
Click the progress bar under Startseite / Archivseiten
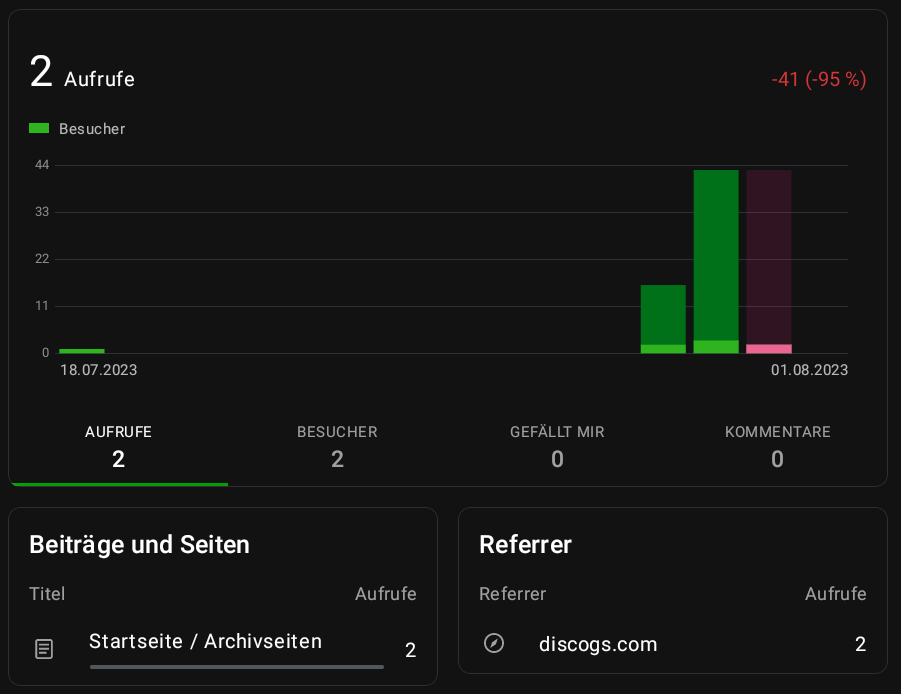[236, 666]
